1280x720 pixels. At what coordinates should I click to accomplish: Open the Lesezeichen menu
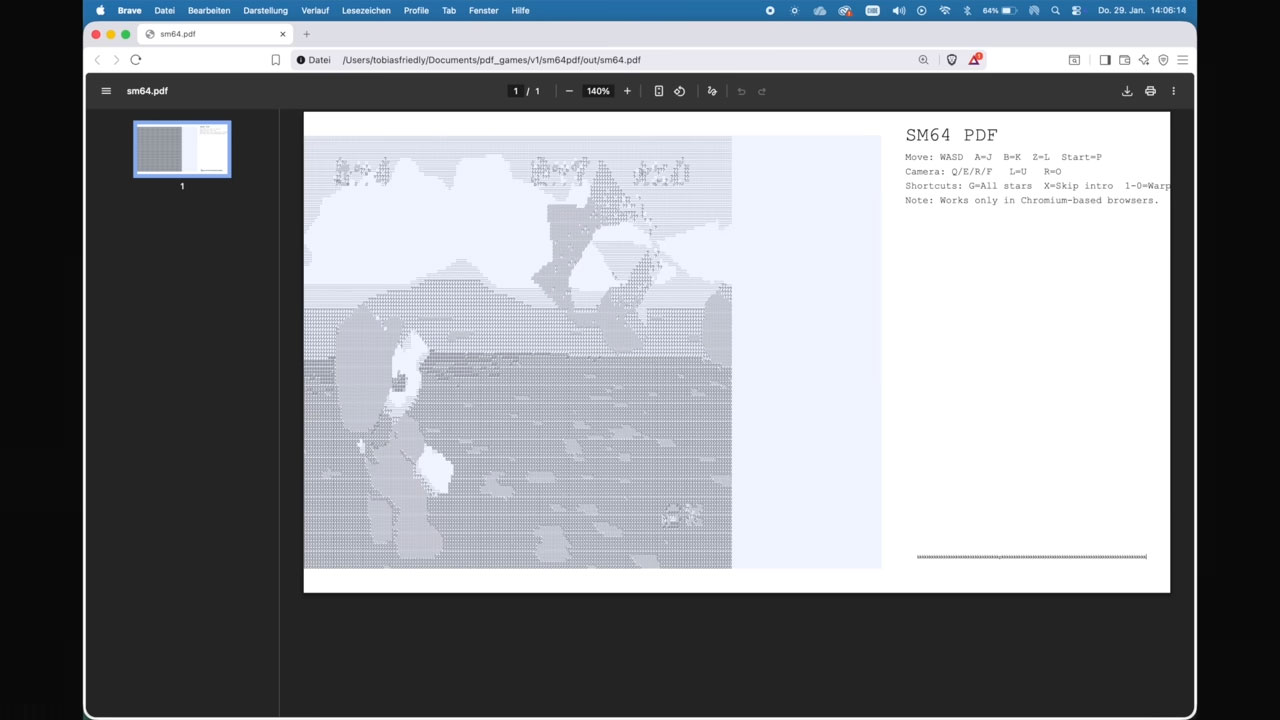[x=366, y=10]
